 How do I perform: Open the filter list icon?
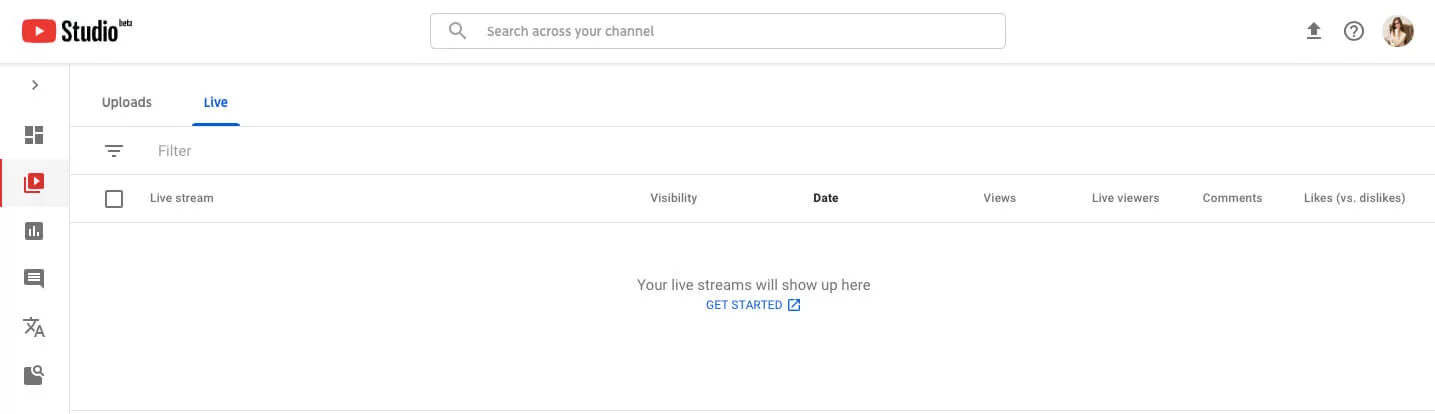click(x=114, y=151)
